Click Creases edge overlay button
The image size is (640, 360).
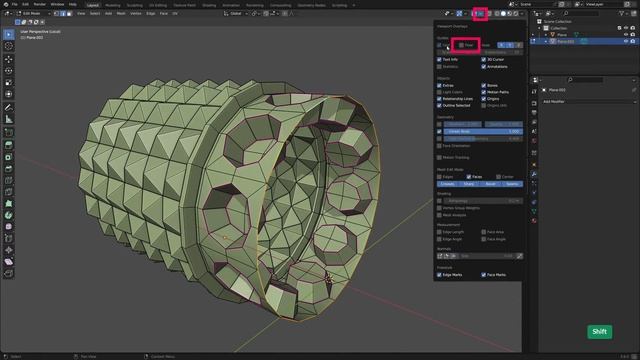[x=447, y=184]
